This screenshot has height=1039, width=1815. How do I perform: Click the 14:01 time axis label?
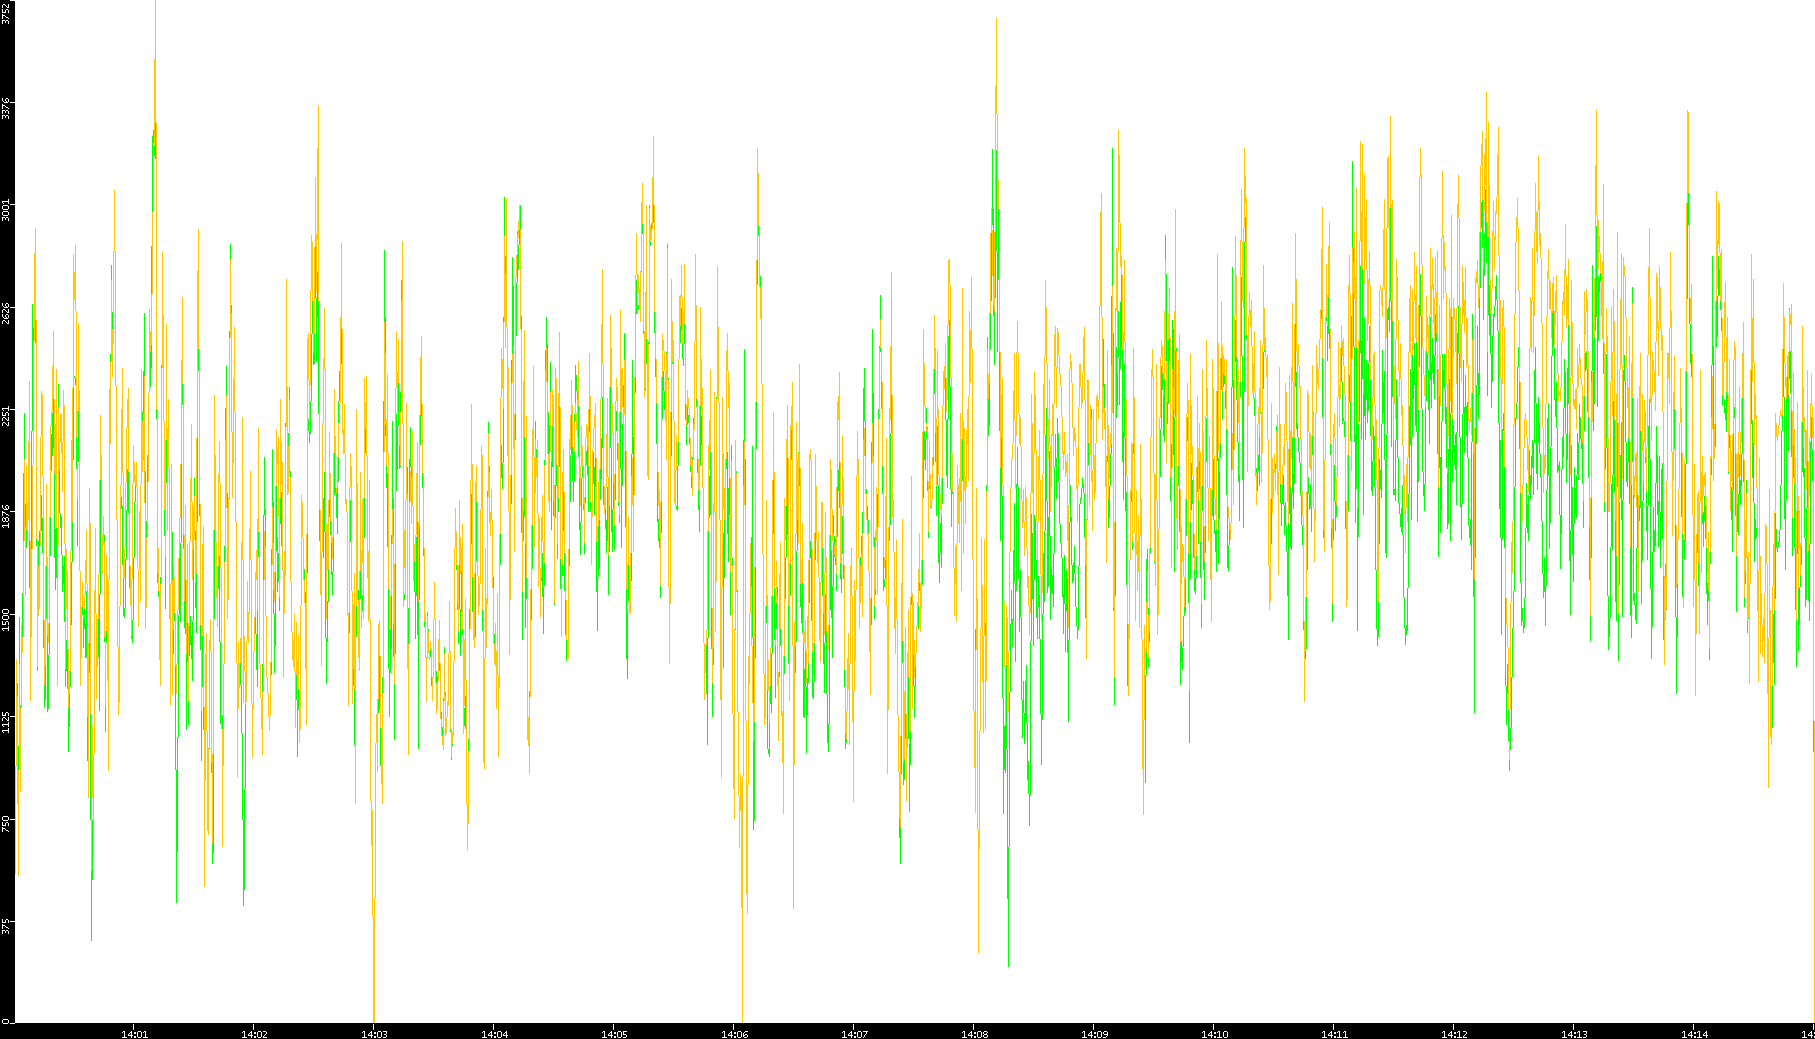pos(134,1034)
